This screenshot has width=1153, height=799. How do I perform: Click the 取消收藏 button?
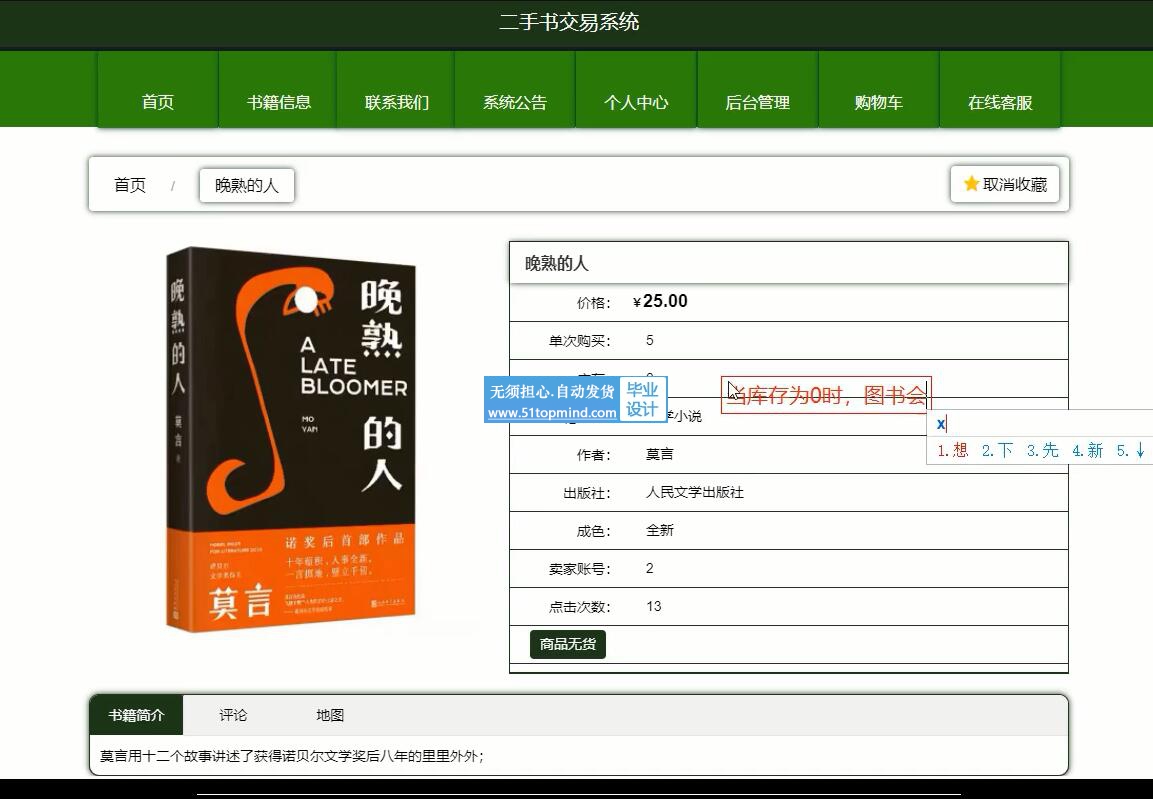coord(1004,184)
